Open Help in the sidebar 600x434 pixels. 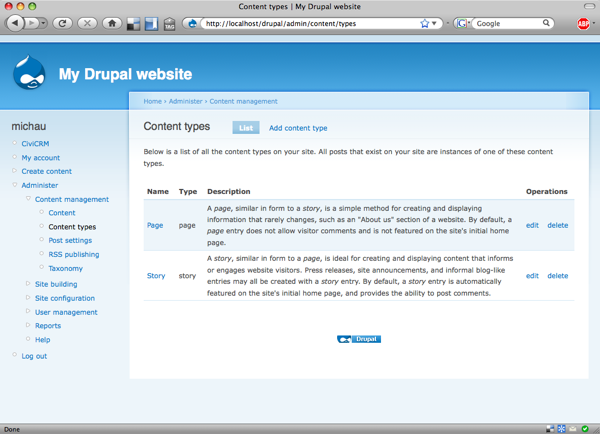42,340
